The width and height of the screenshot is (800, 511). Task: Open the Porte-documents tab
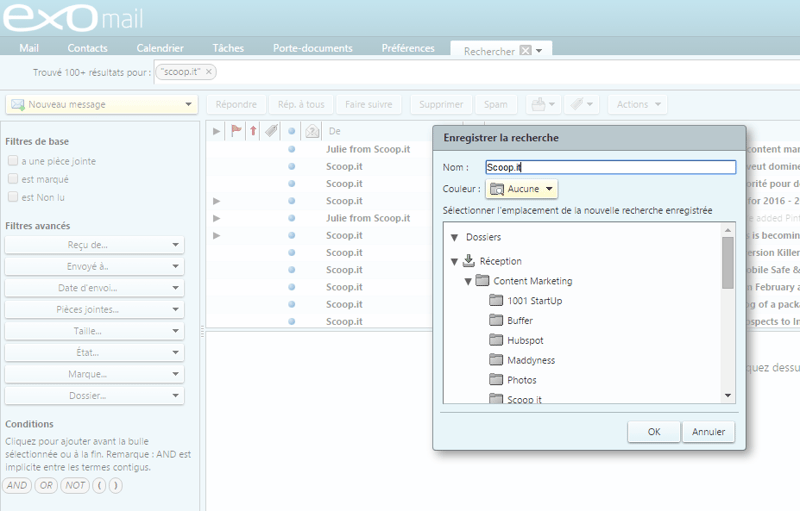pos(313,48)
